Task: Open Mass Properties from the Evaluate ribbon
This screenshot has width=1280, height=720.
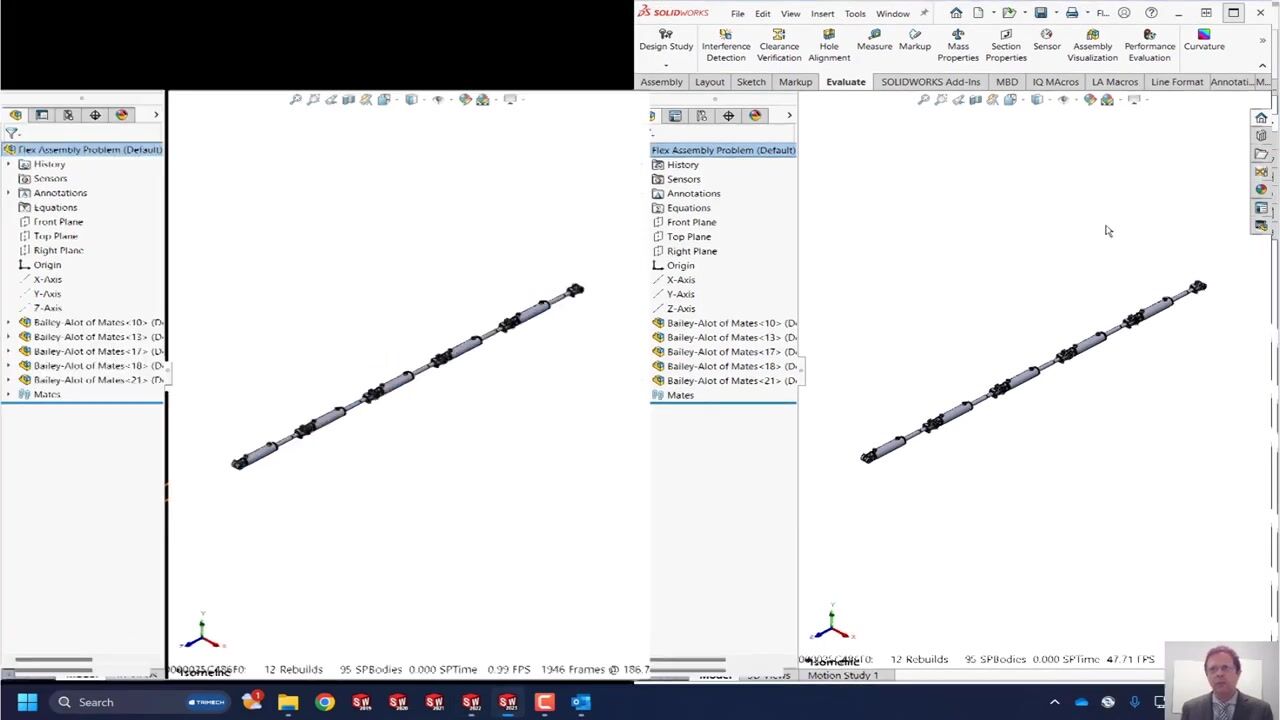Action: 957,45
